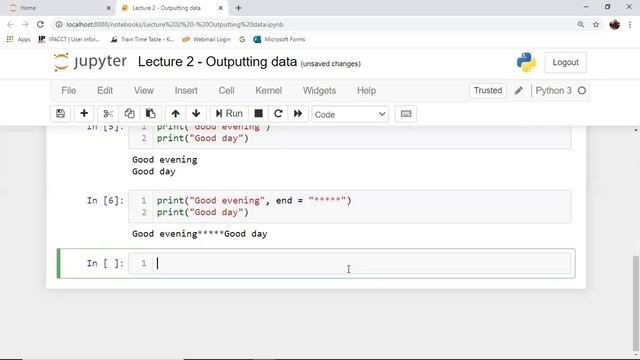This screenshot has width=640, height=360.
Task: Restart and run all cells fast-forward icon
Action: click(x=298, y=114)
